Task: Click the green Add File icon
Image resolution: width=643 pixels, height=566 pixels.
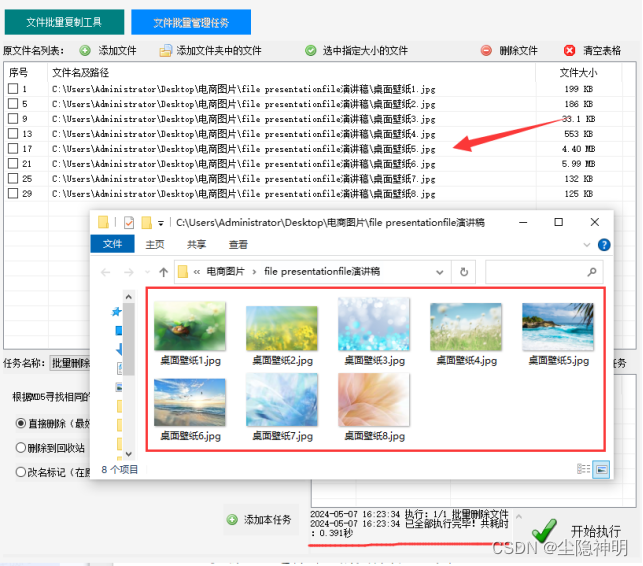Action: [x=85, y=50]
